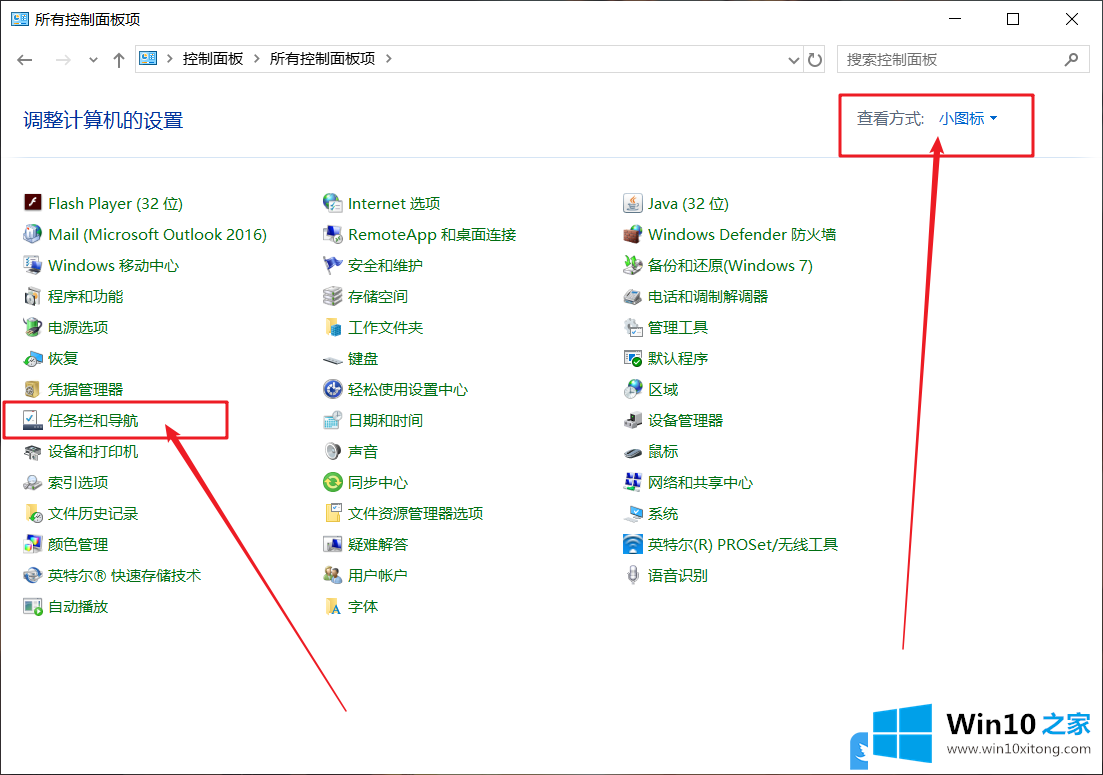
Task: Click the Internet 选项 globe icon
Action: click(x=332, y=203)
